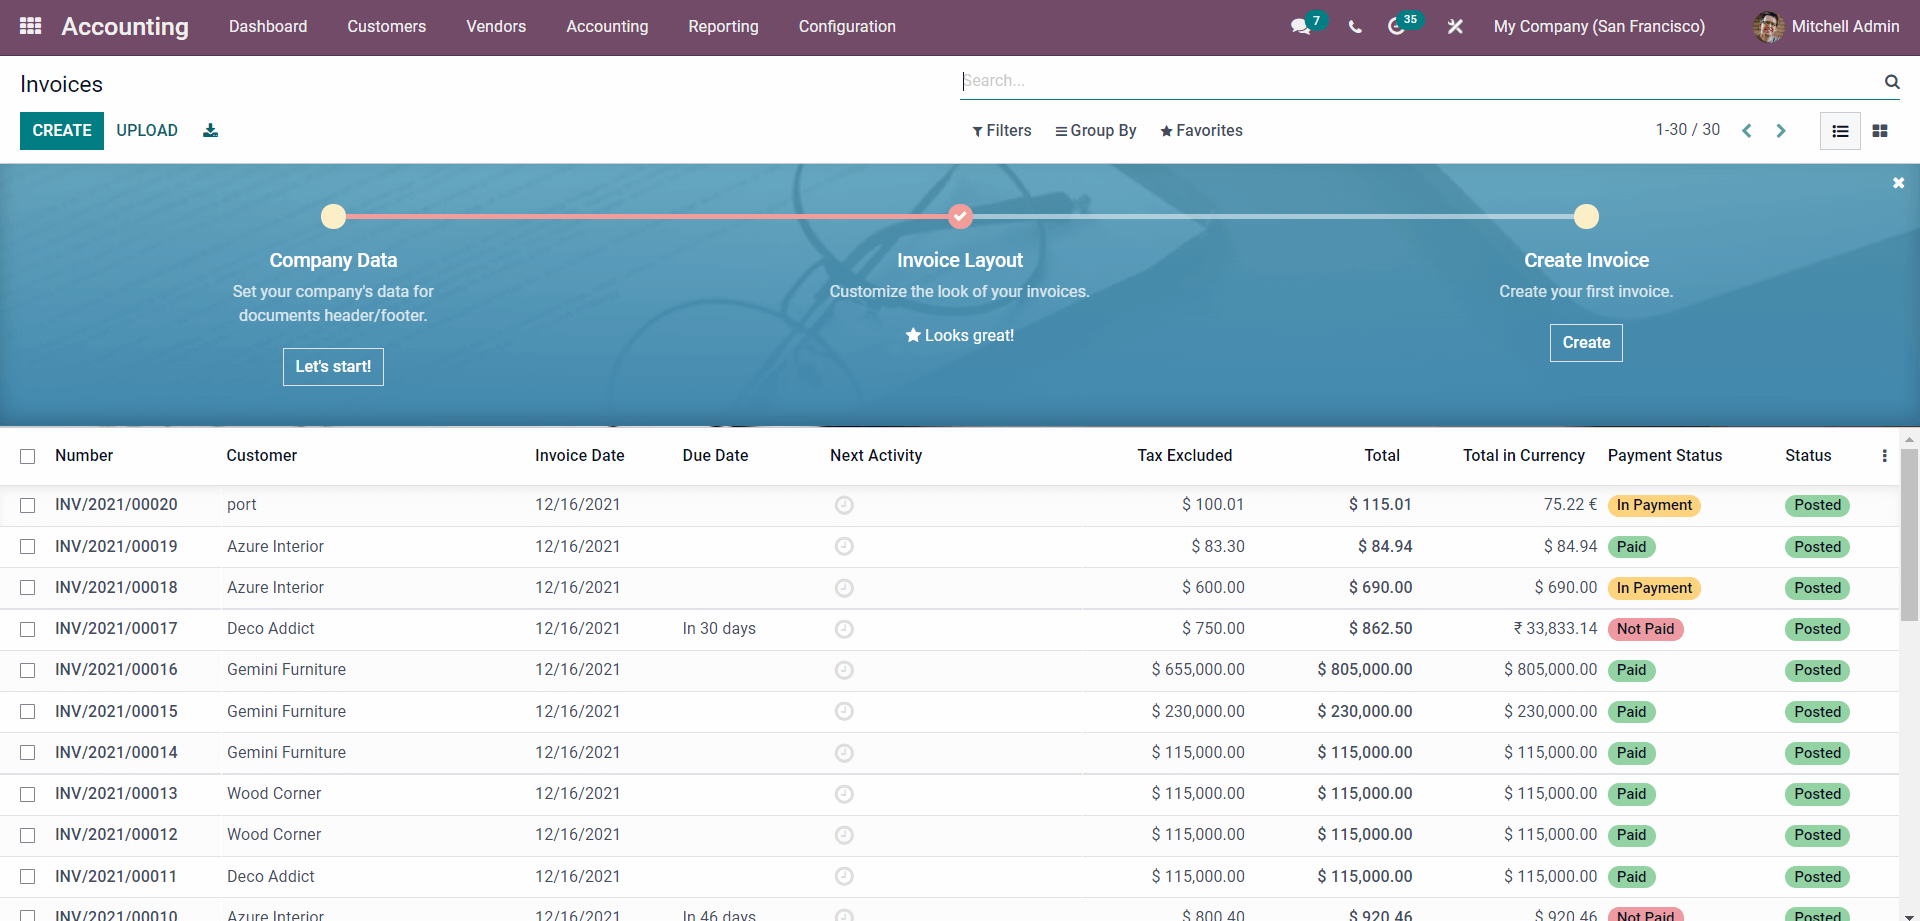This screenshot has height=921, width=1920.
Task: Open the apps grid menu icon
Action: pyautogui.click(x=31, y=26)
